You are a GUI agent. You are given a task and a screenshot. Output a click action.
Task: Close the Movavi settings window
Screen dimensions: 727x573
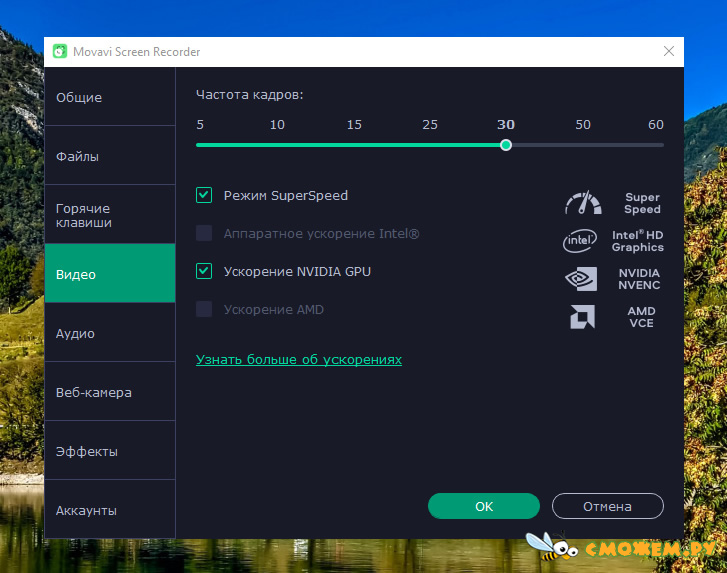tap(669, 51)
